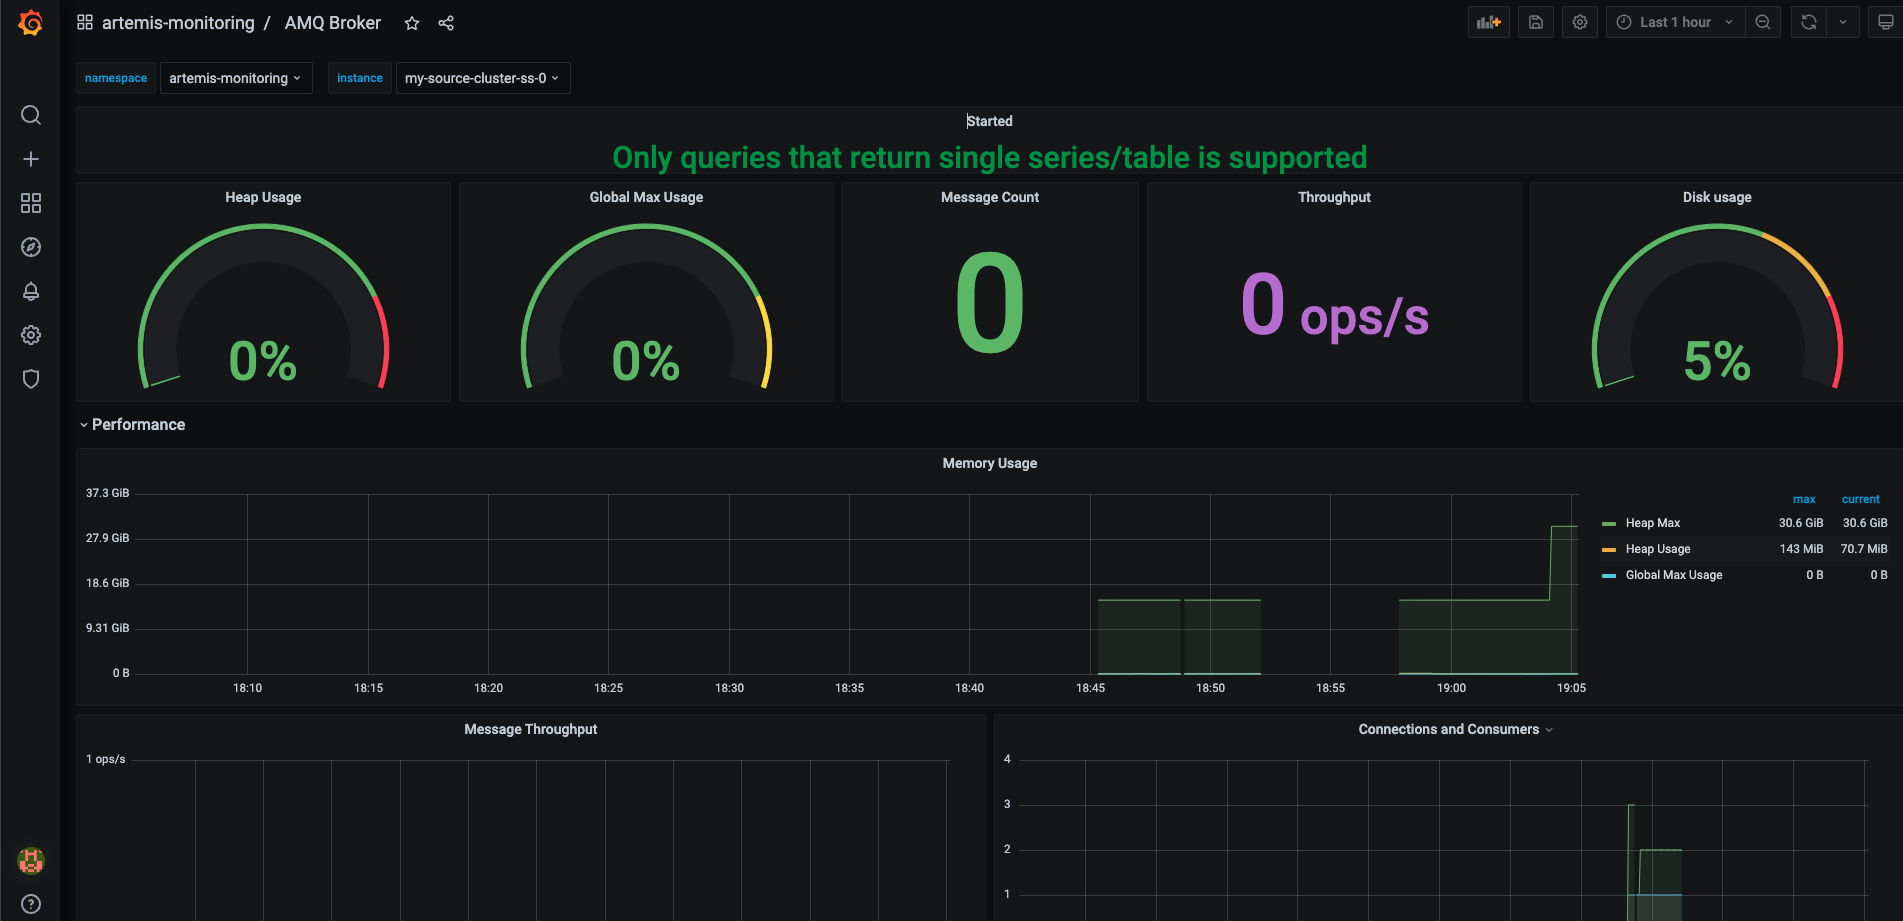Click the Heap Usage panel title
Image resolution: width=1903 pixels, height=921 pixels.
[263, 197]
